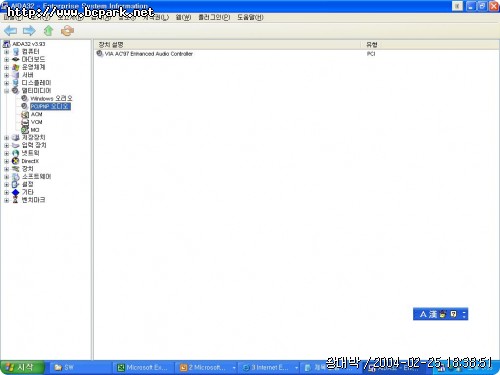Select the 멀티미디어 speaker icon in tree

point(16,91)
